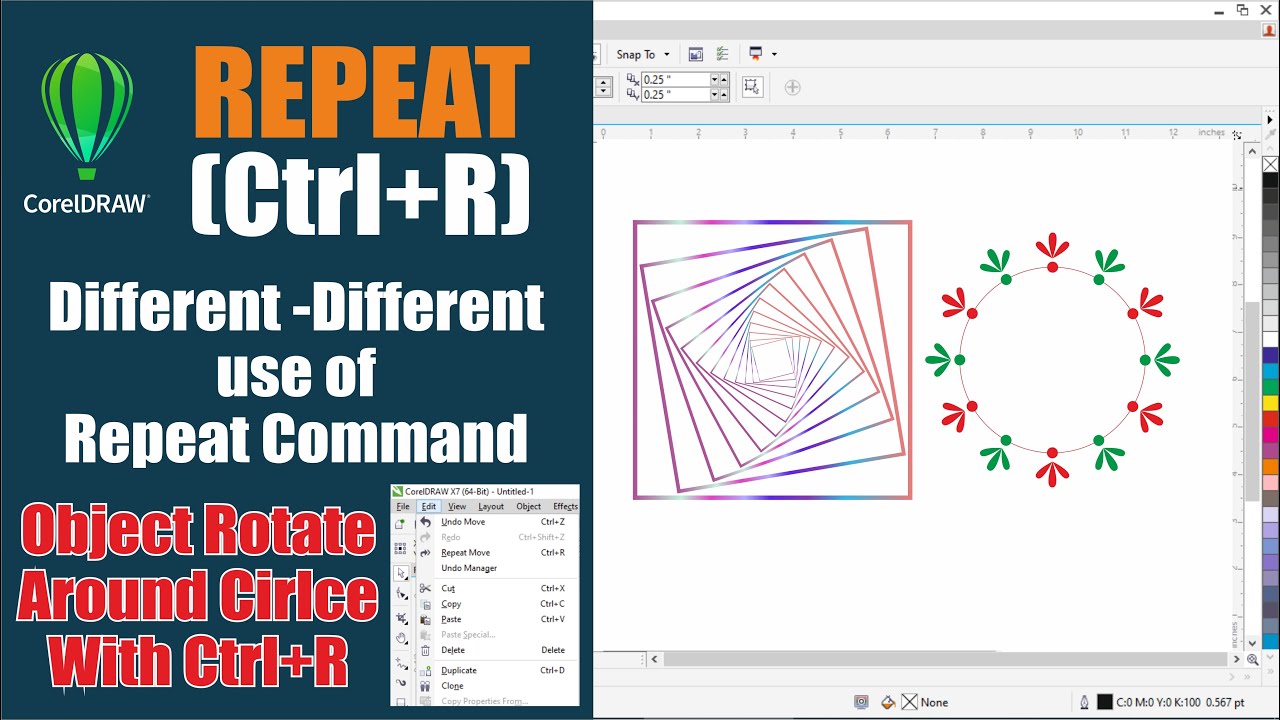Toggle Treat As Filled selection icon
This screenshot has width=1280, height=720.
point(752,87)
